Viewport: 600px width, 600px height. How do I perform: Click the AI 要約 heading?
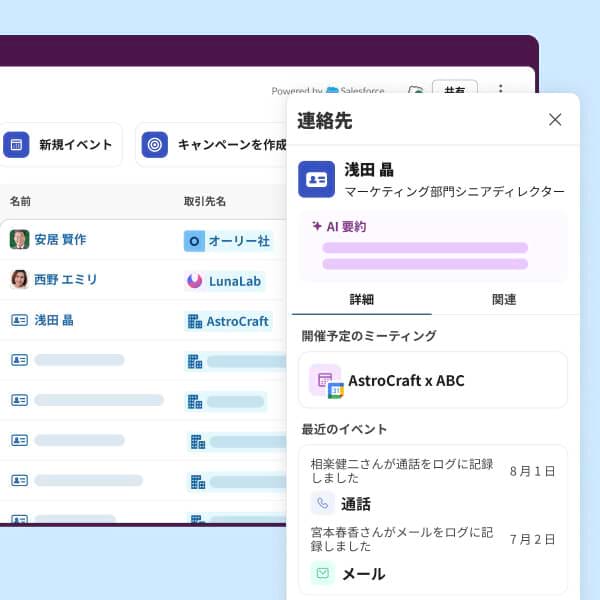(x=346, y=227)
